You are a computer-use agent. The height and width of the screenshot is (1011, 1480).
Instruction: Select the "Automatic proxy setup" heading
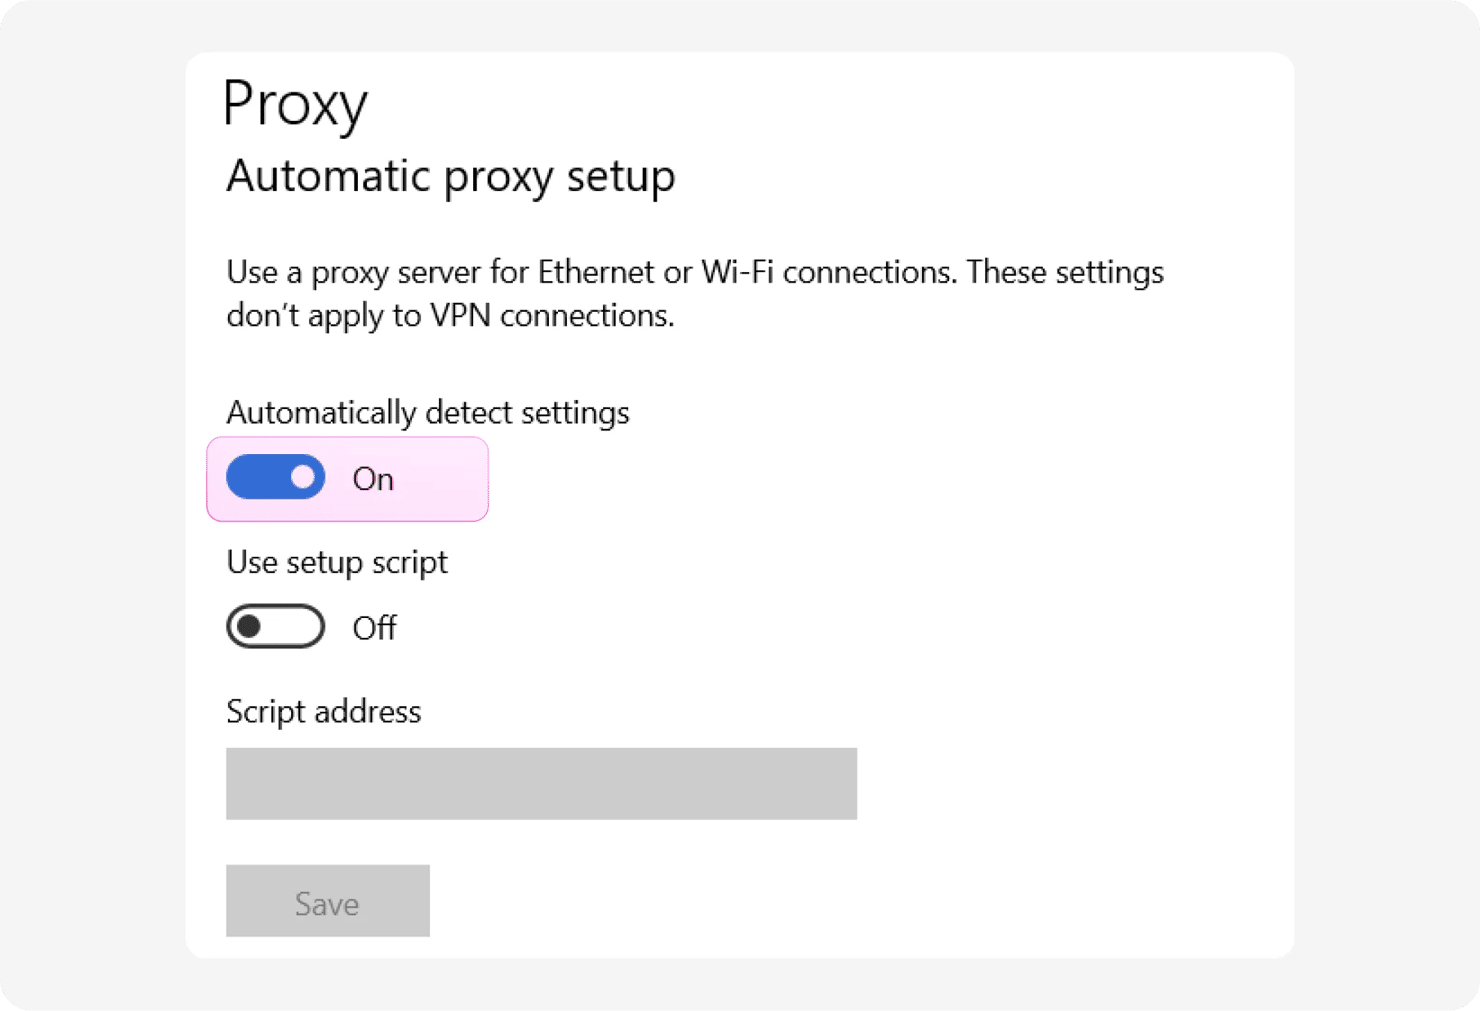point(451,177)
